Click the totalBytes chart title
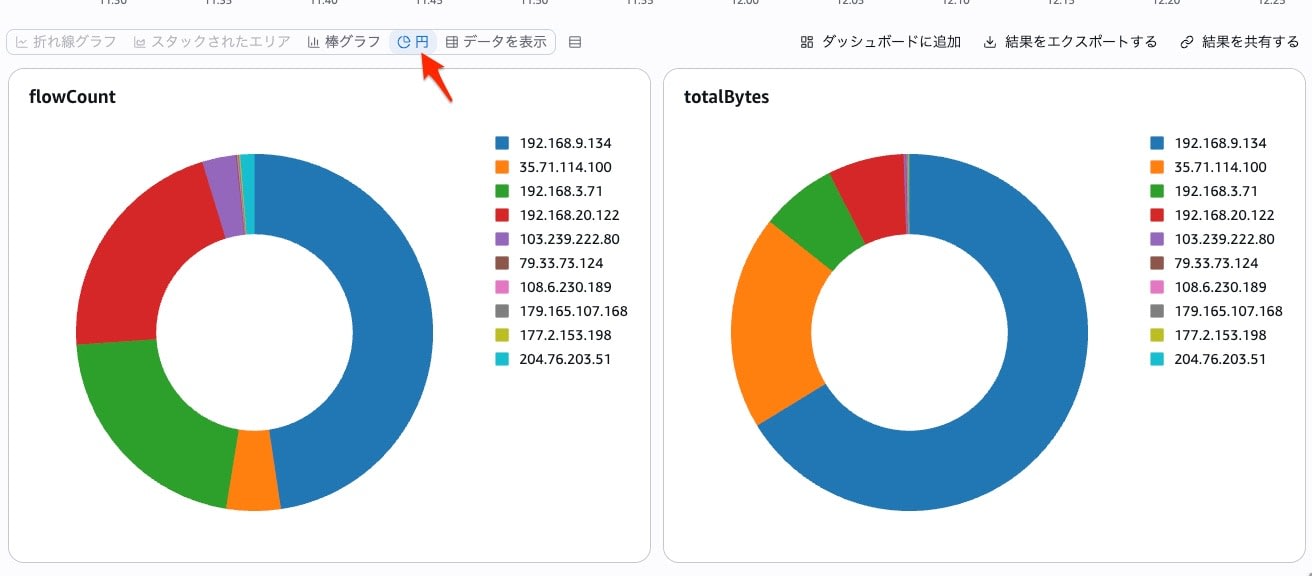This screenshot has width=1312, height=576. click(726, 97)
